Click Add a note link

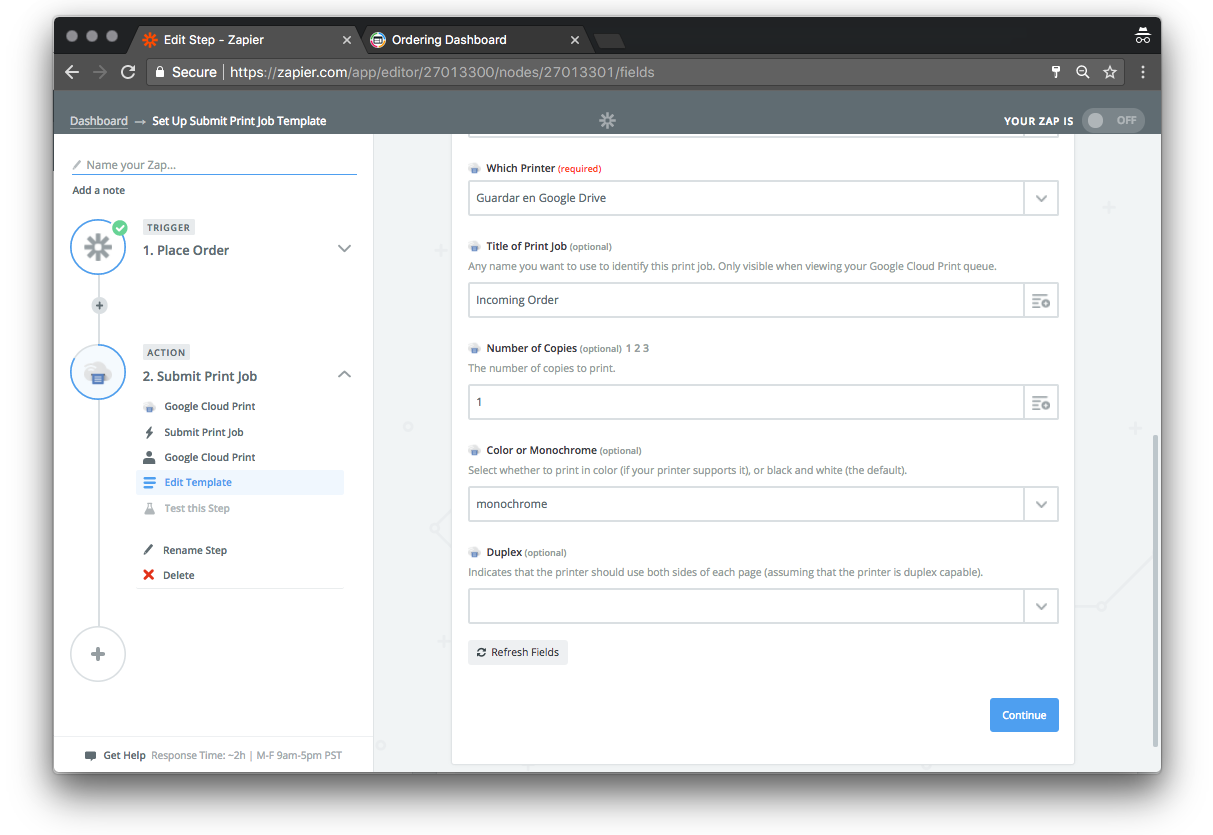(x=99, y=190)
